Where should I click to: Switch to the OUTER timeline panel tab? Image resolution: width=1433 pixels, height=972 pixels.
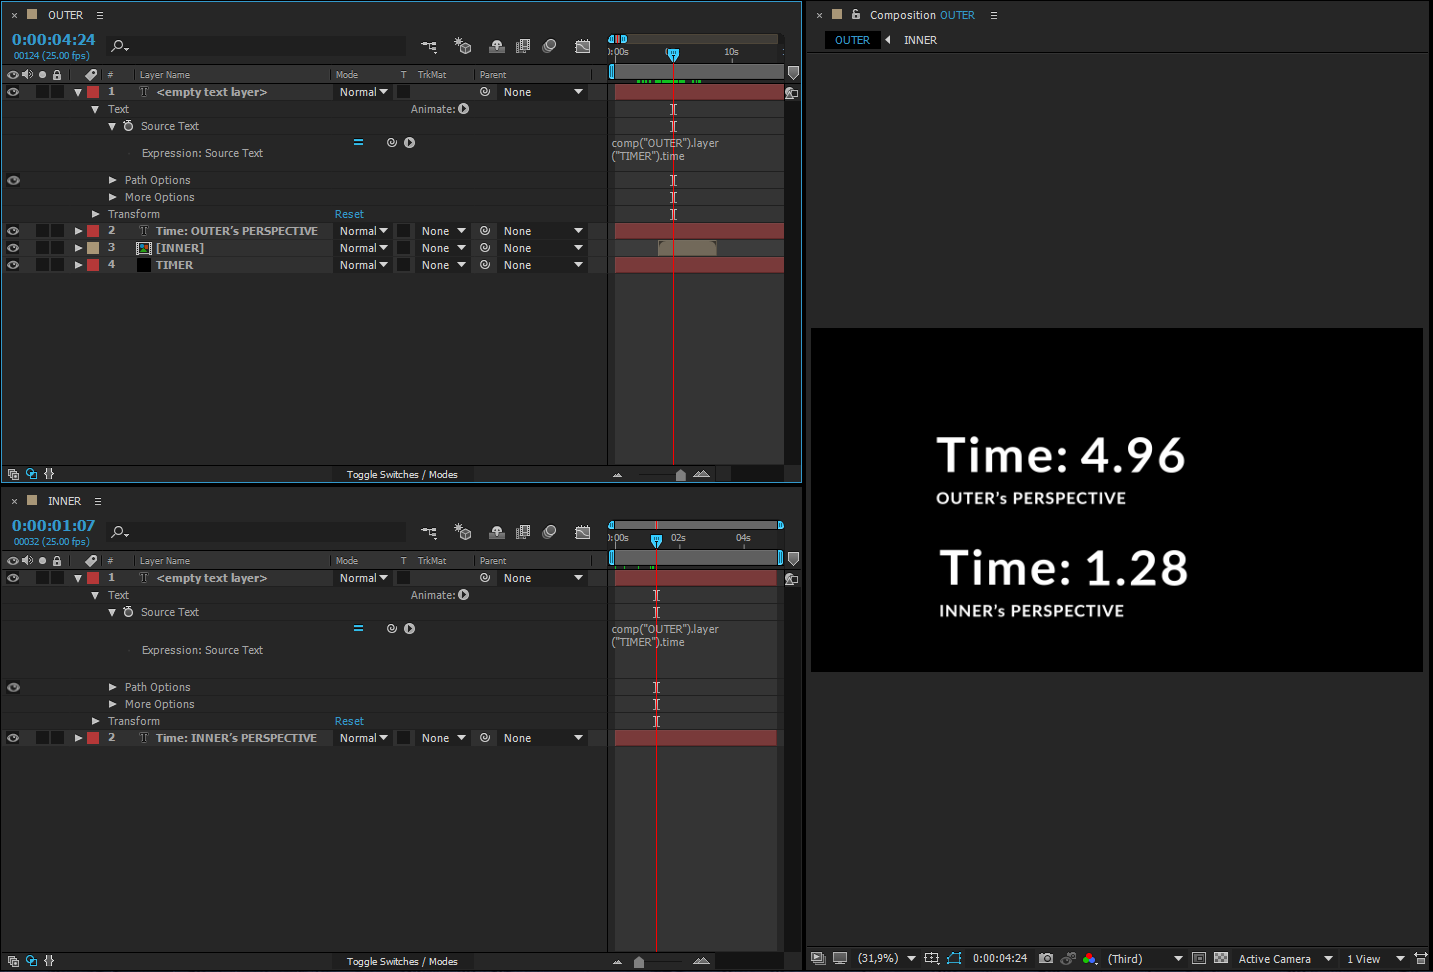click(65, 15)
